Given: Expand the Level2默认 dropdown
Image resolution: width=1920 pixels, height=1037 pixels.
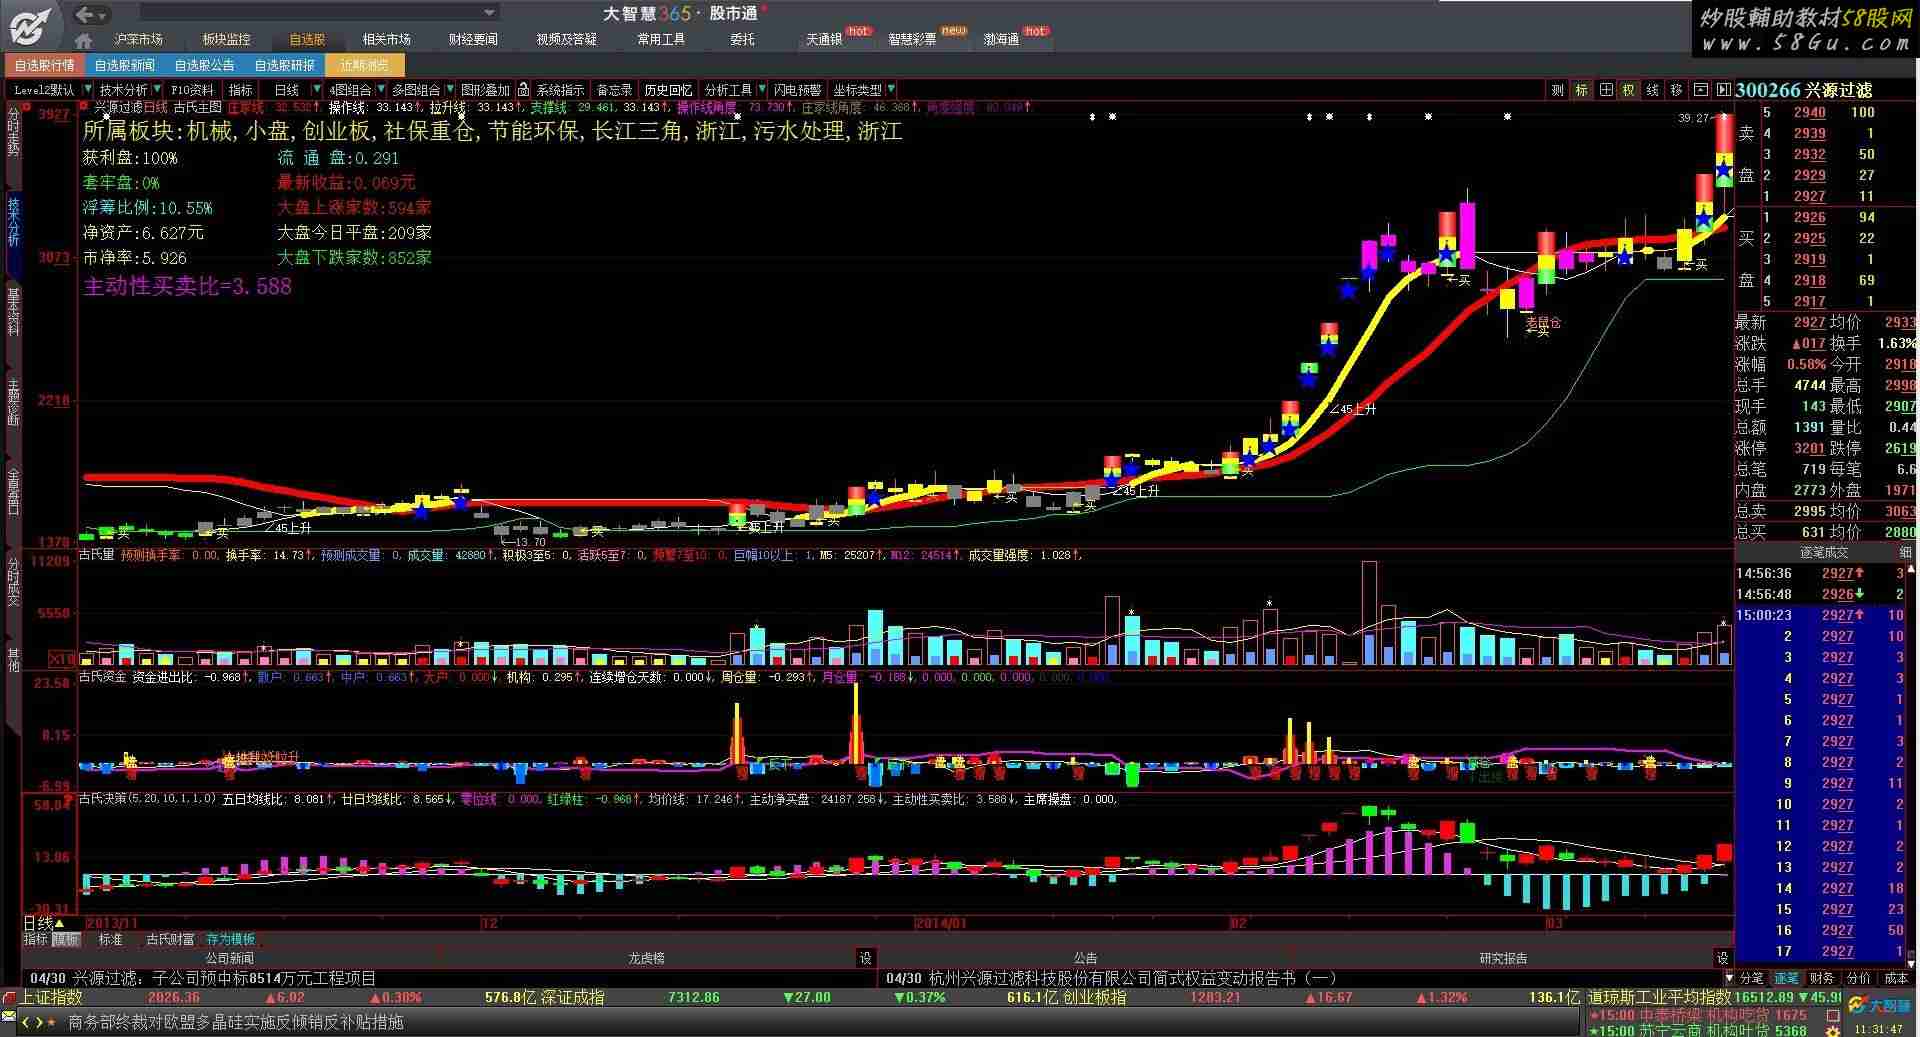Looking at the screenshot, I should tap(89, 90).
